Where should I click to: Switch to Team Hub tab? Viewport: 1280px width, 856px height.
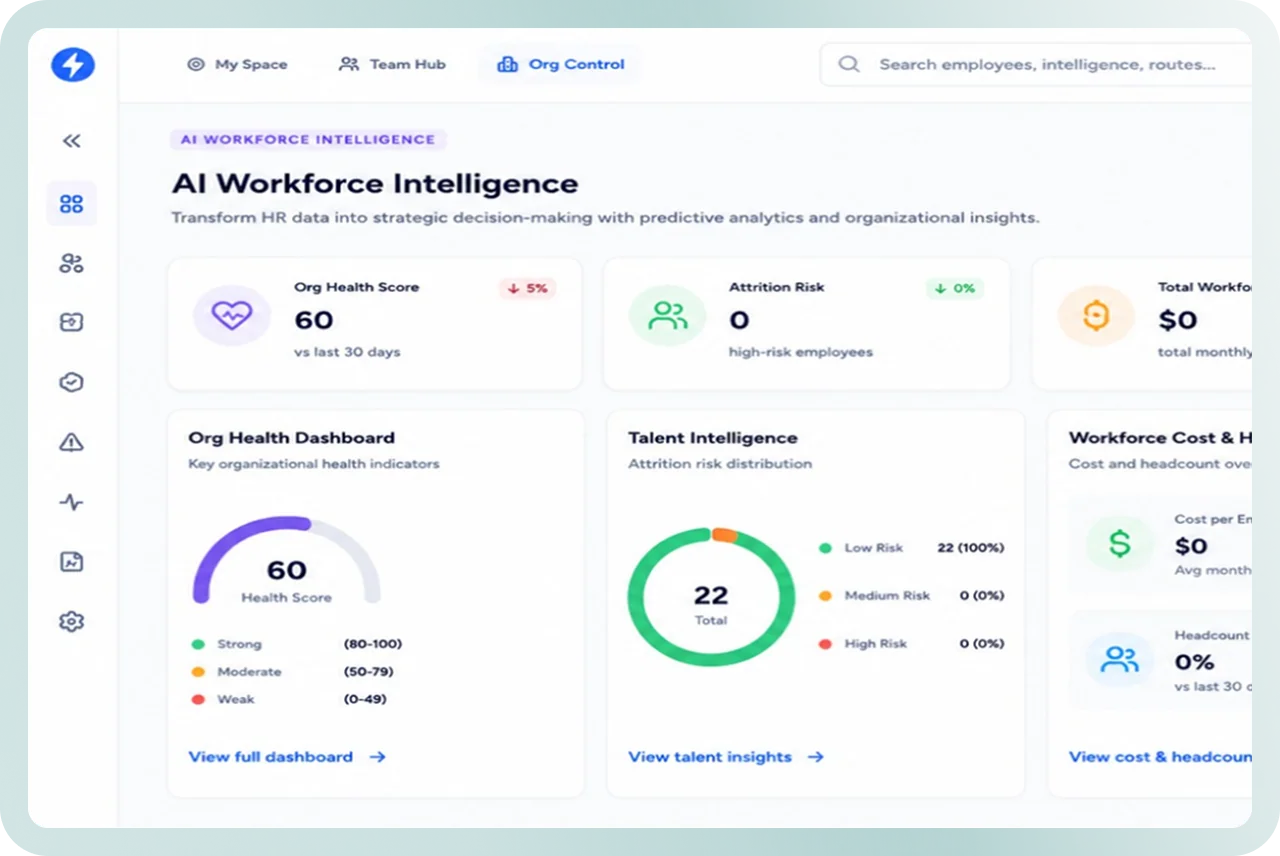coord(392,64)
